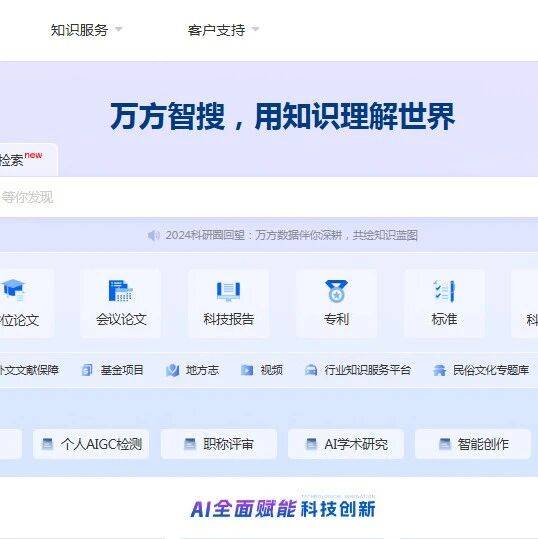Click the 职称评审 button icon

(190, 444)
